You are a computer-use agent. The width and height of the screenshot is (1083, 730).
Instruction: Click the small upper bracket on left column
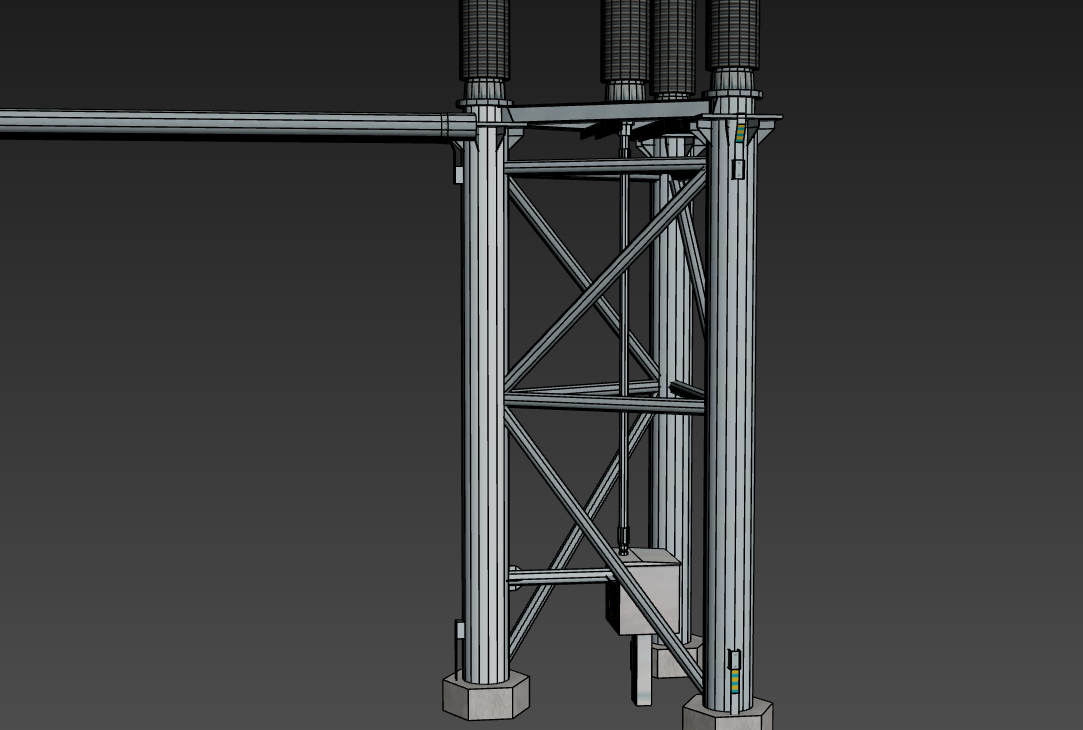click(459, 174)
